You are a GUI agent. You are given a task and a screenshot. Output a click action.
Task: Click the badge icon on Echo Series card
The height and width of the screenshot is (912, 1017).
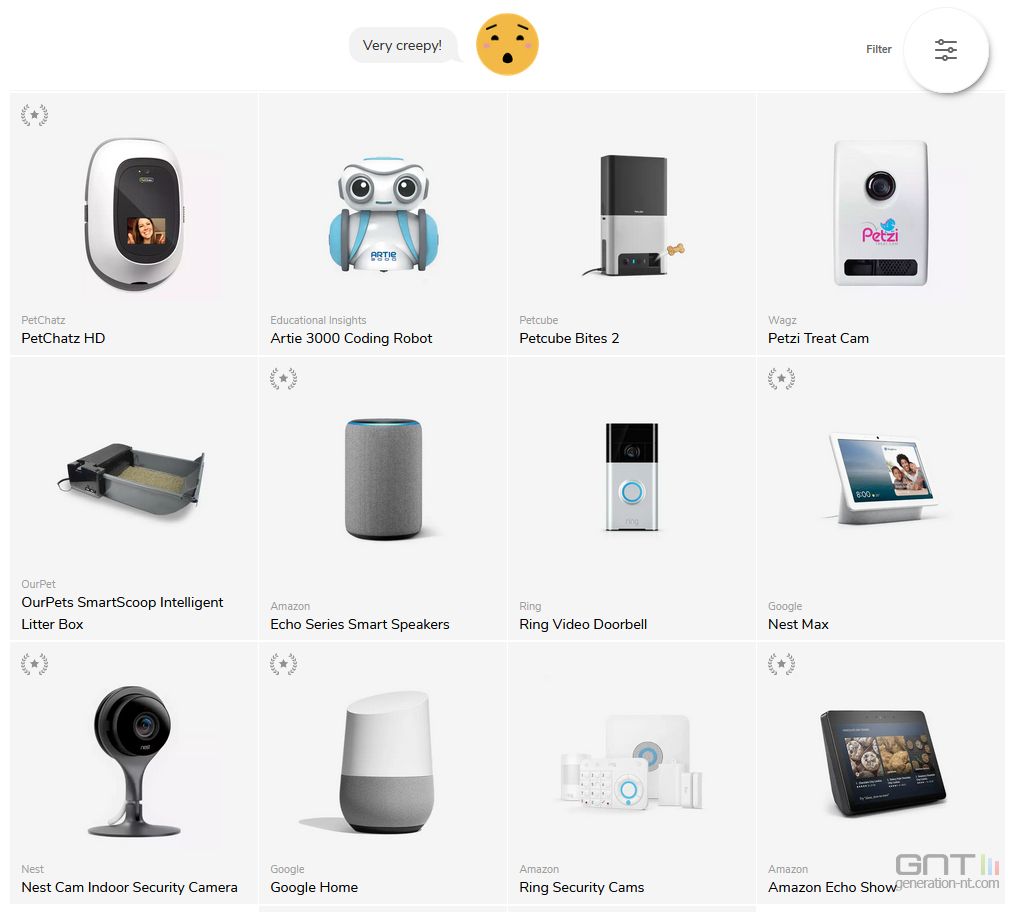point(283,378)
